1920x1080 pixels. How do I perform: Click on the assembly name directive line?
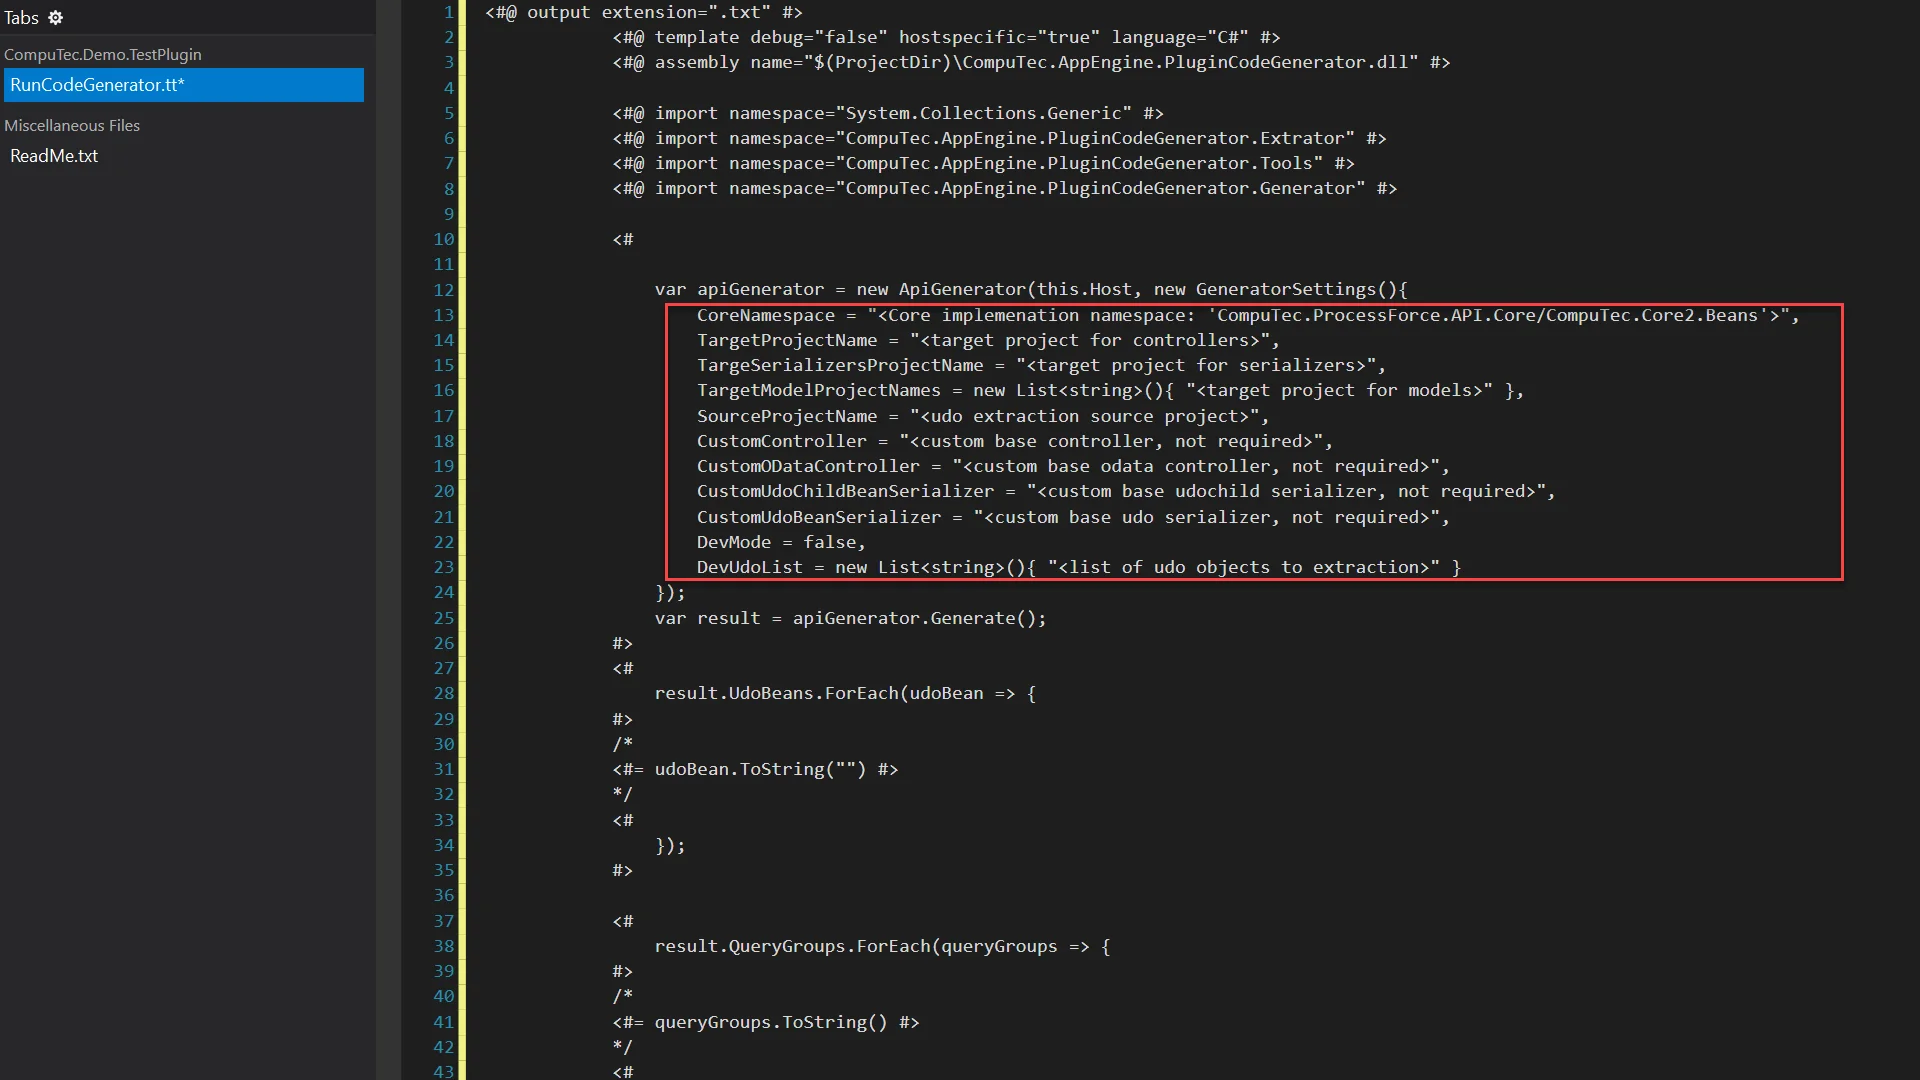click(x=1030, y=62)
